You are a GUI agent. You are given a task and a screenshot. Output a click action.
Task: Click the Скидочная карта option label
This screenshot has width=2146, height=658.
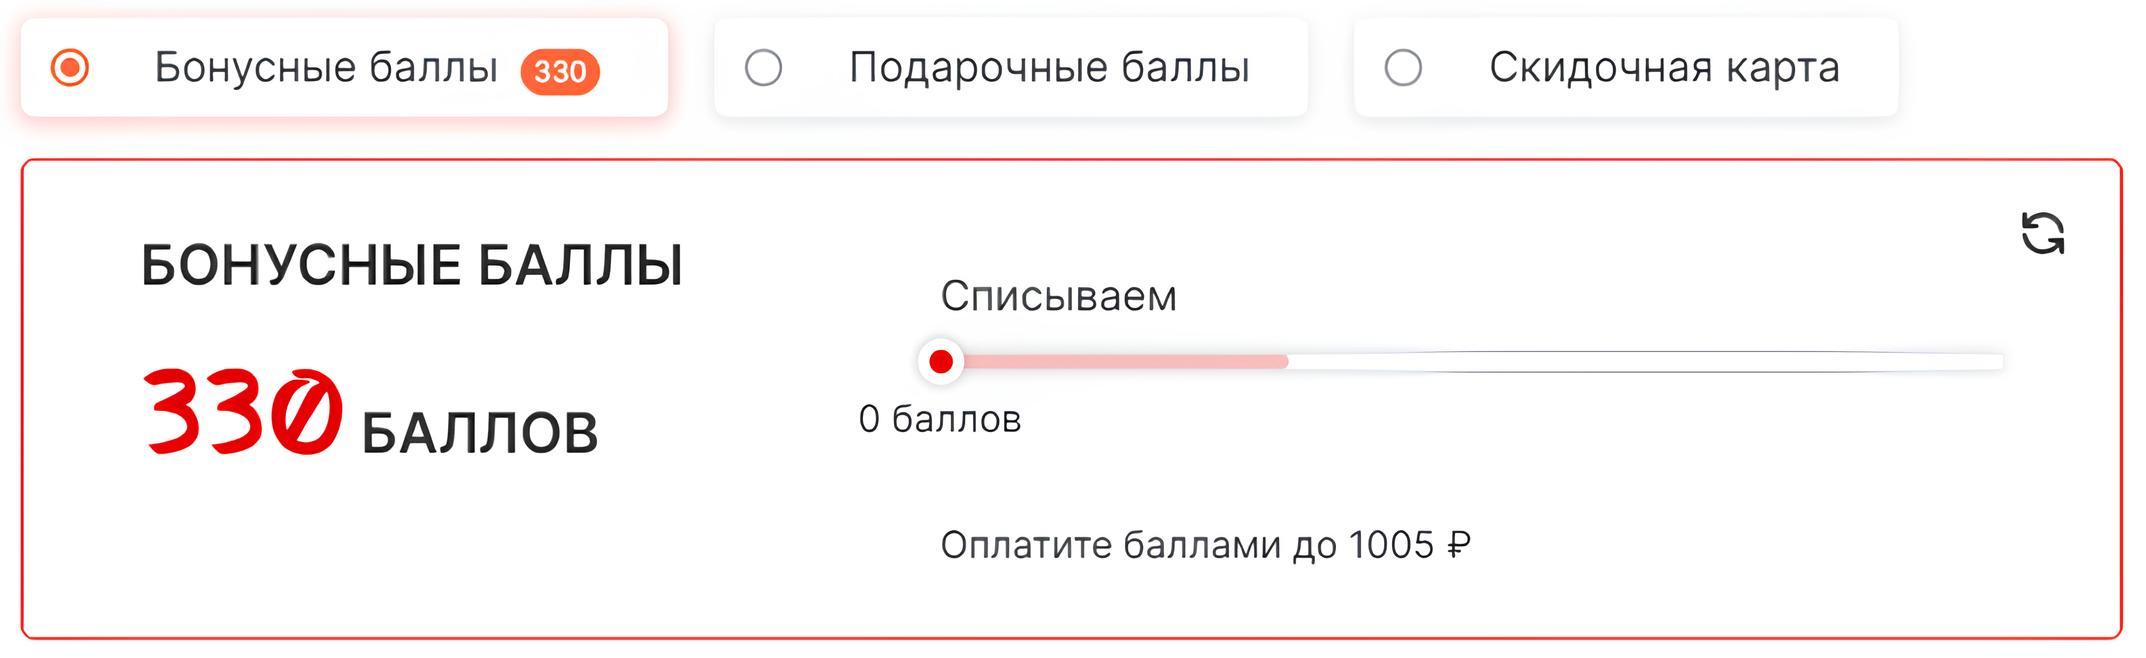(x=1664, y=68)
